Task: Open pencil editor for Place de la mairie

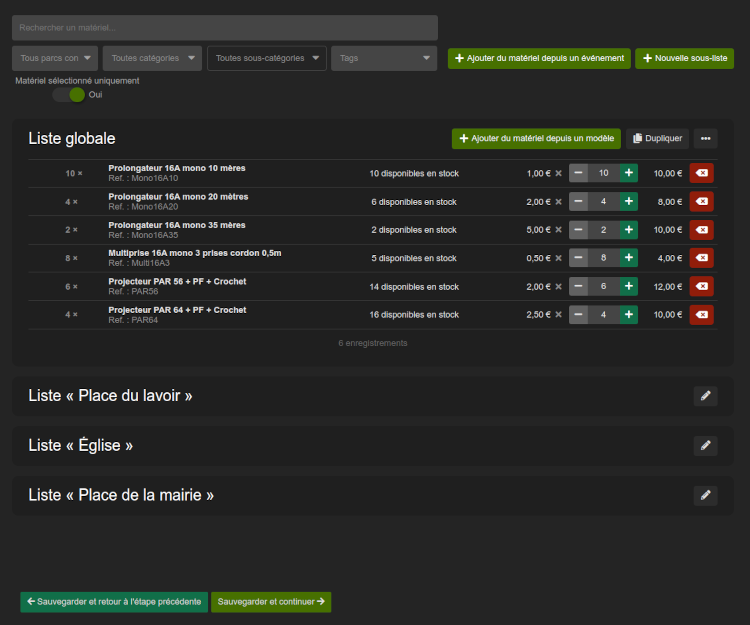Action: tap(705, 495)
